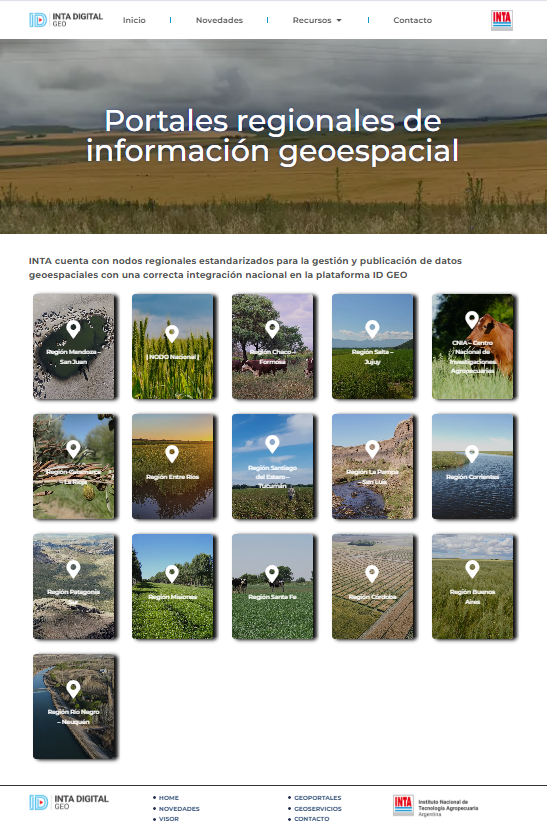This screenshot has width=547, height=826.
Task: Click the pin icon on Región Río Negro – Neuquén card
Action: pyautogui.click(x=73, y=689)
